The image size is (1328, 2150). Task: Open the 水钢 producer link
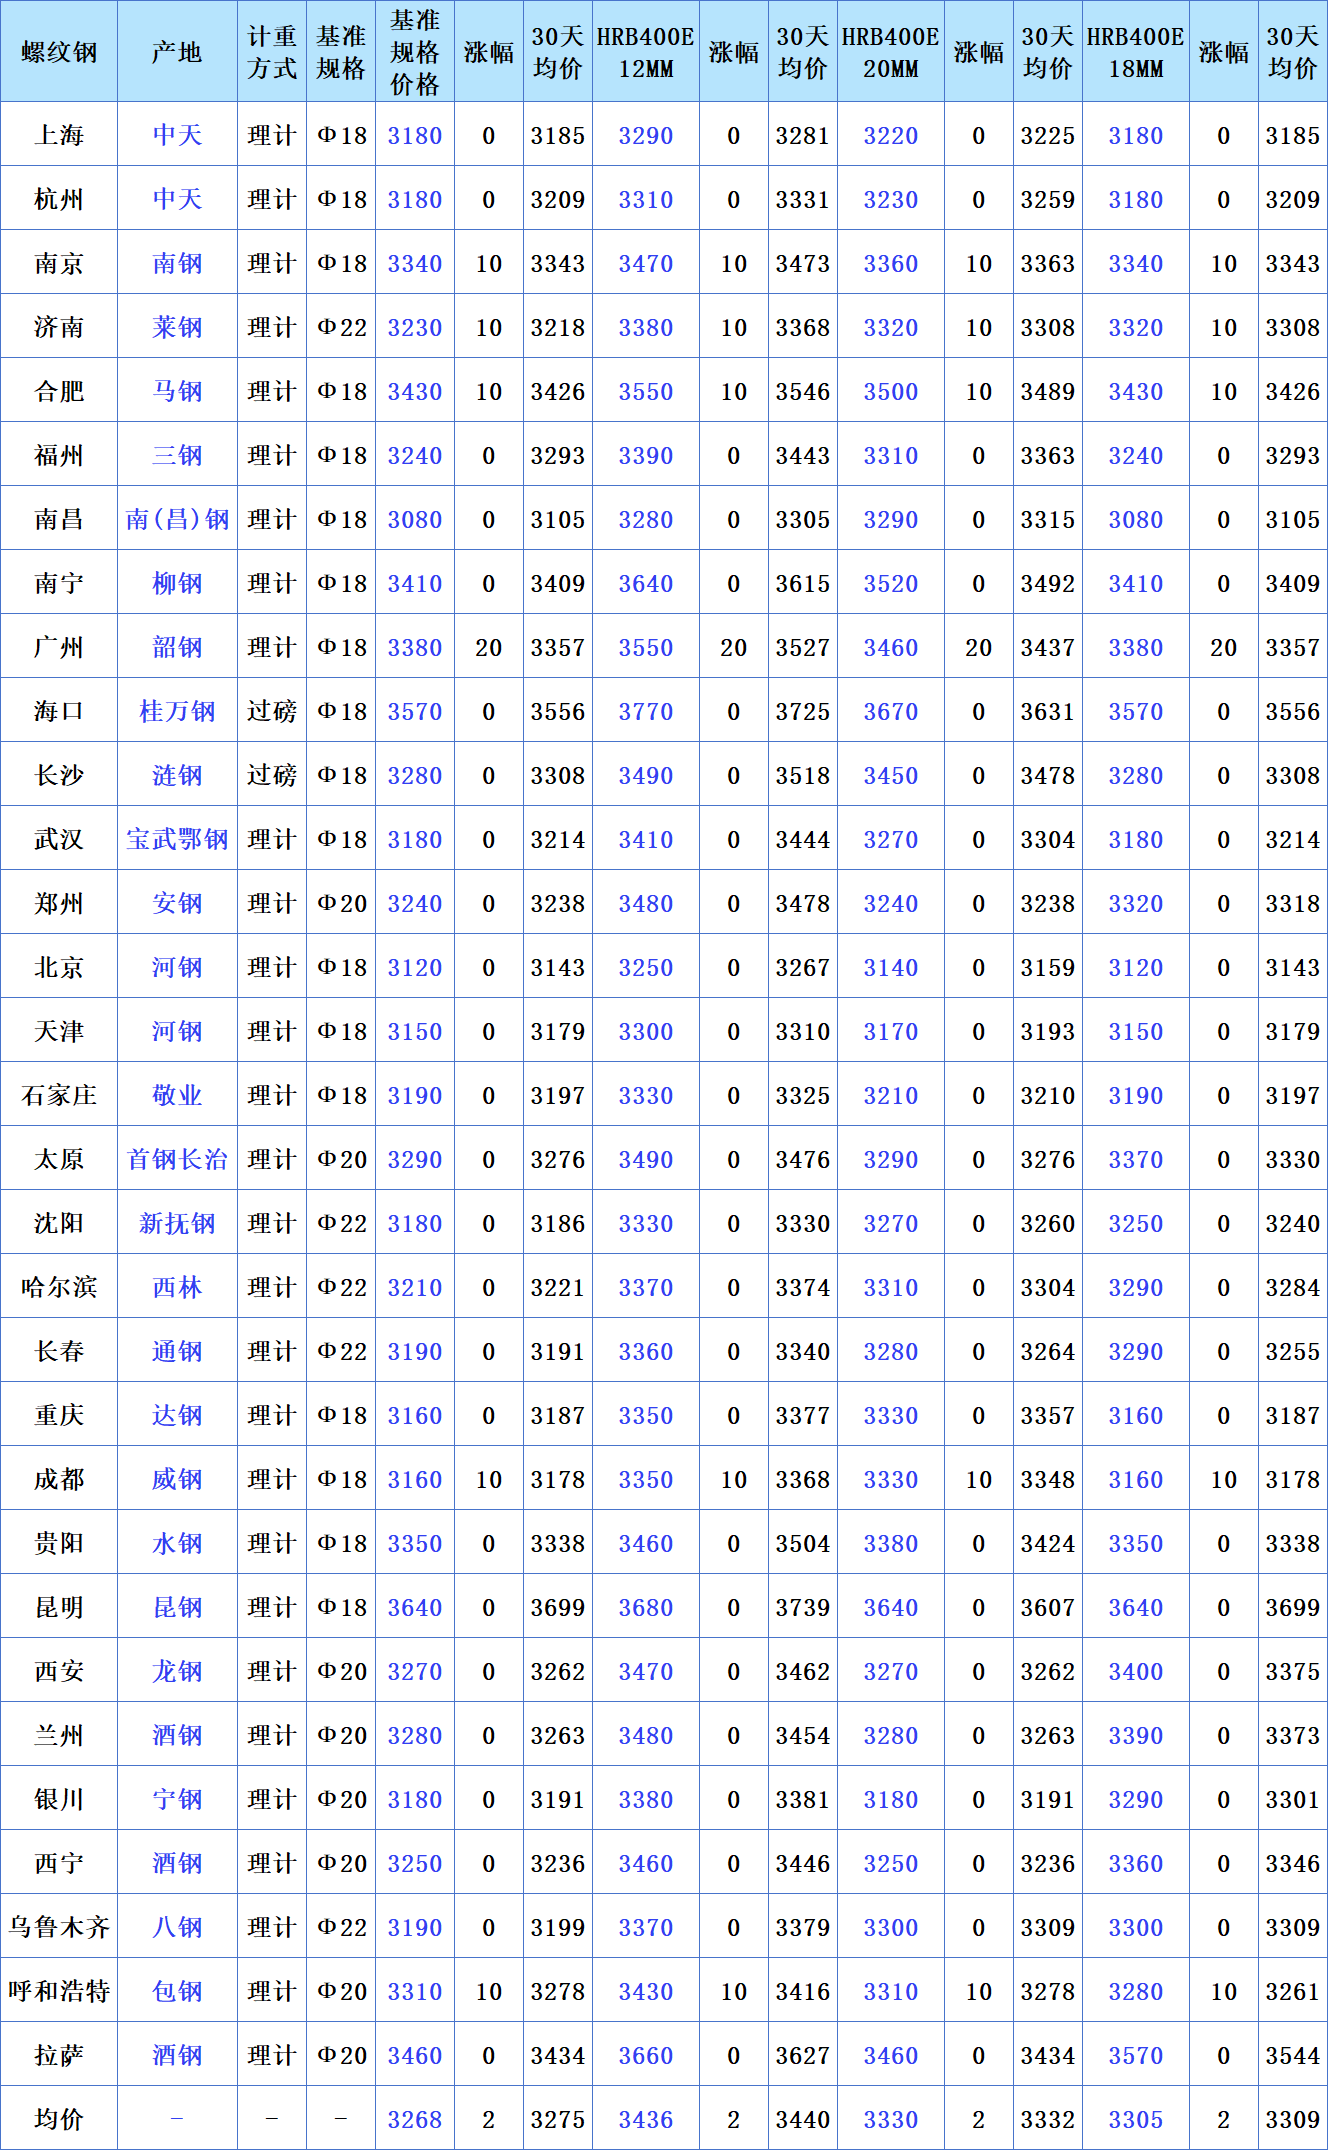177,1543
